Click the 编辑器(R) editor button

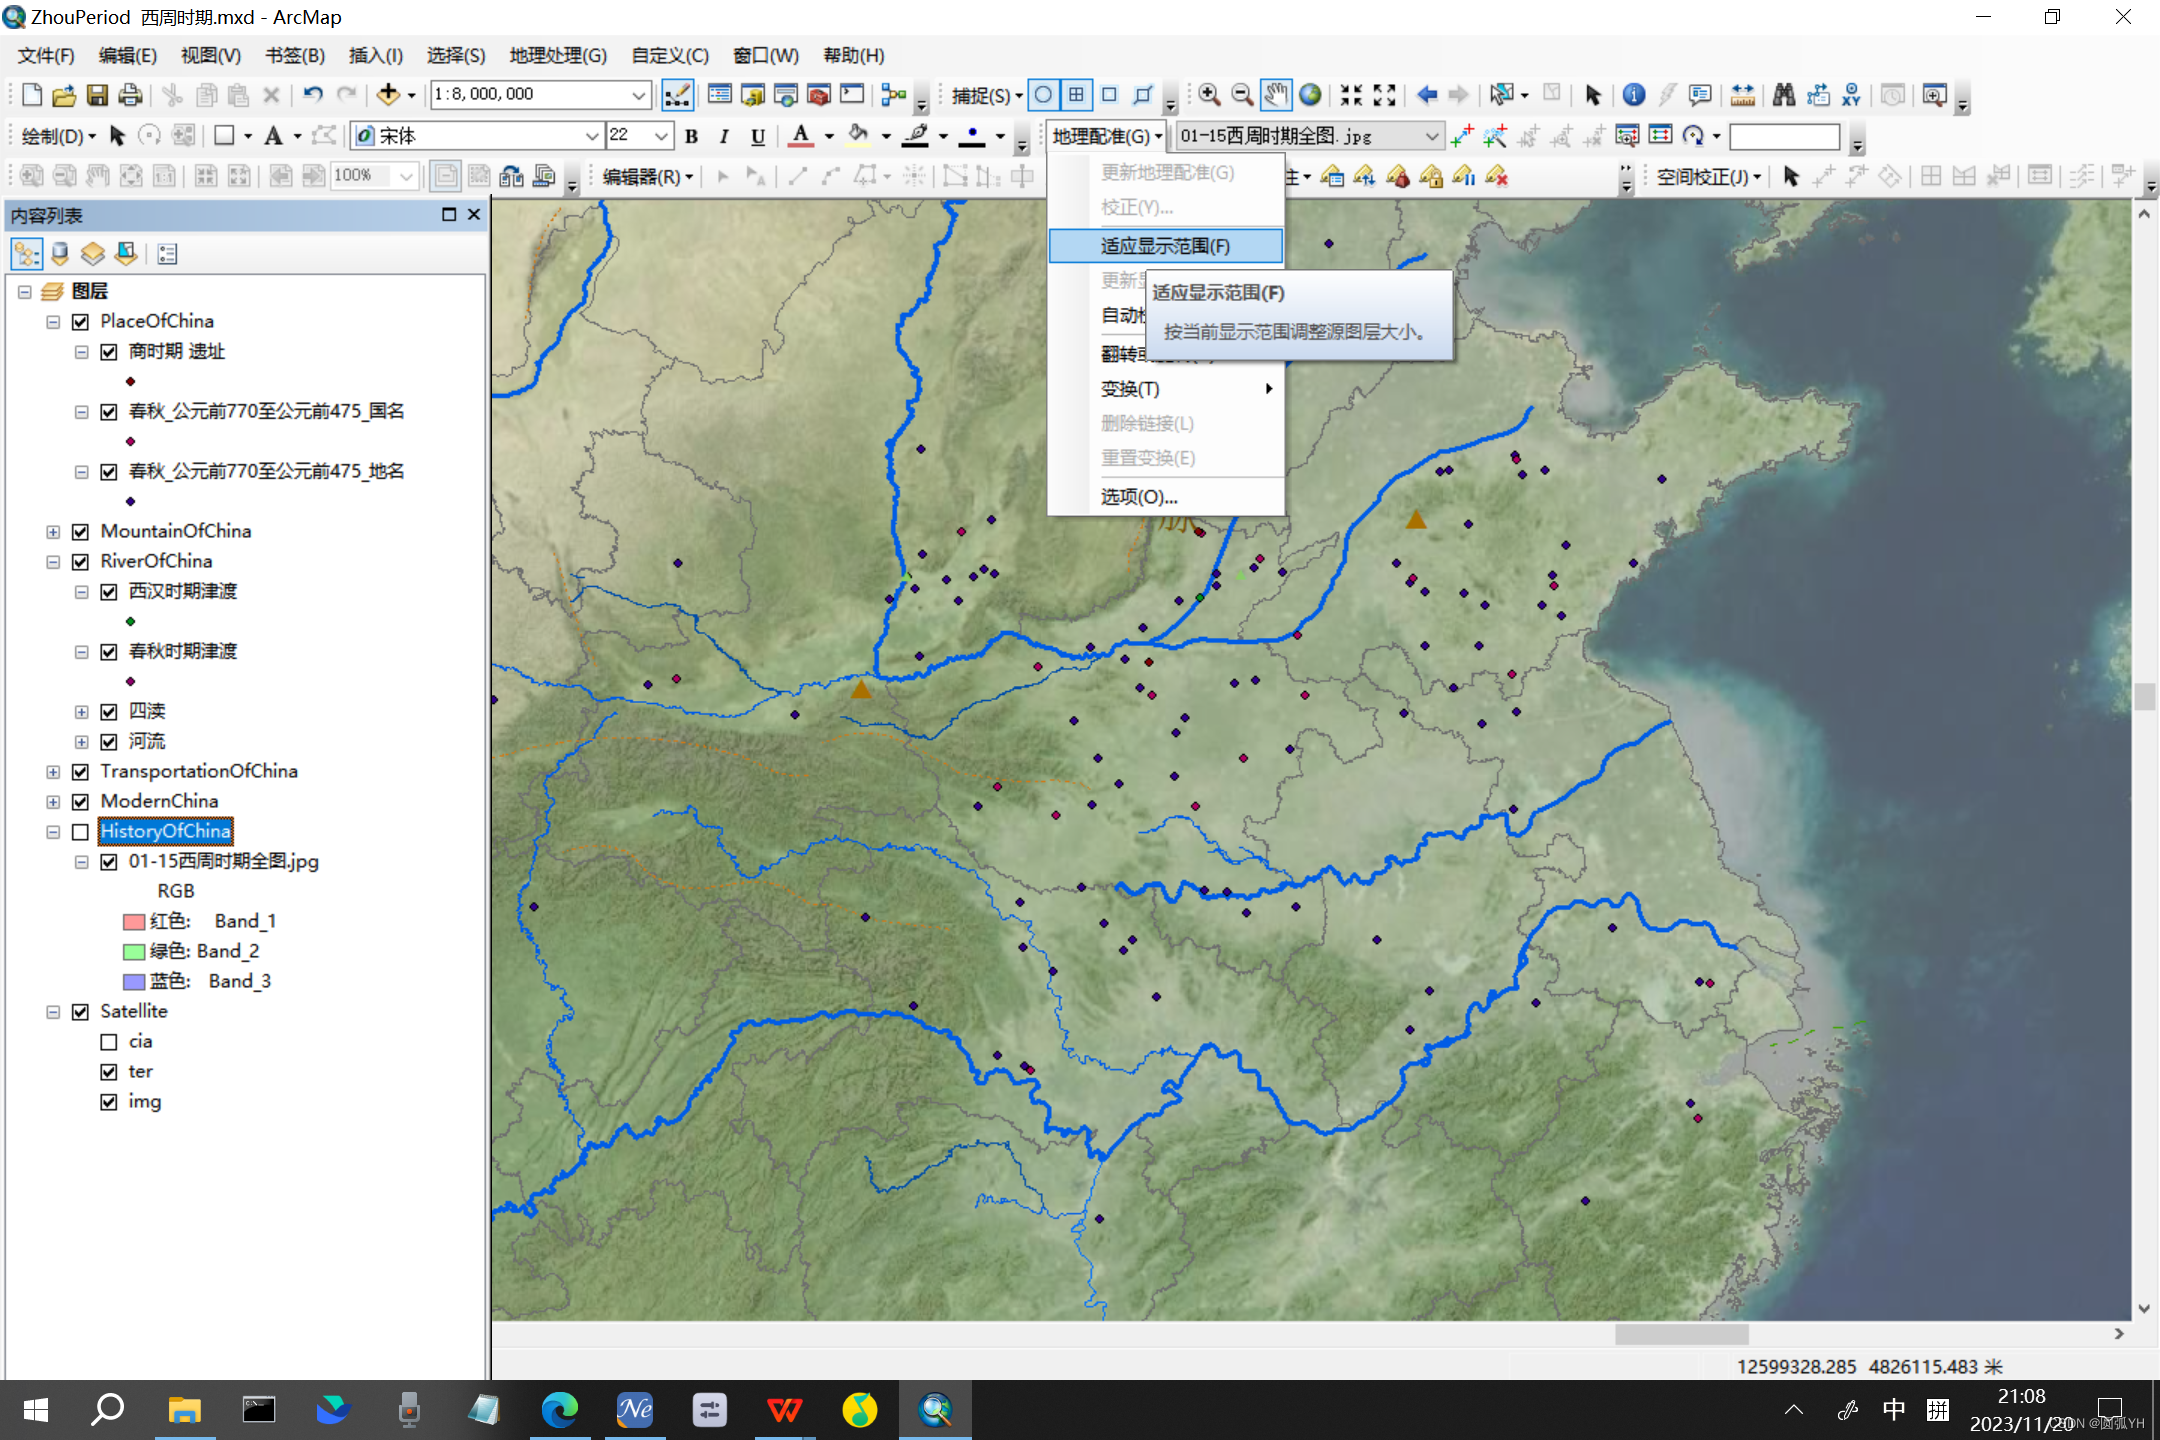pyautogui.click(x=646, y=177)
